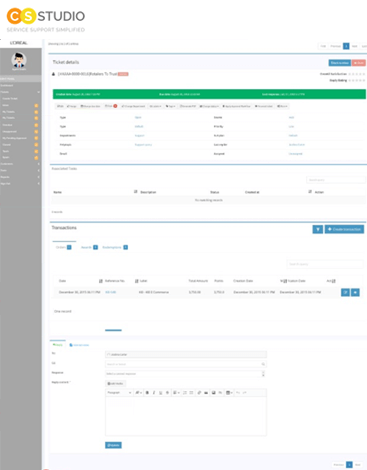The height and width of the screenshot is (470, 367).
Task: Set Reply Rating using the stars
Action: tap(357, 80)
